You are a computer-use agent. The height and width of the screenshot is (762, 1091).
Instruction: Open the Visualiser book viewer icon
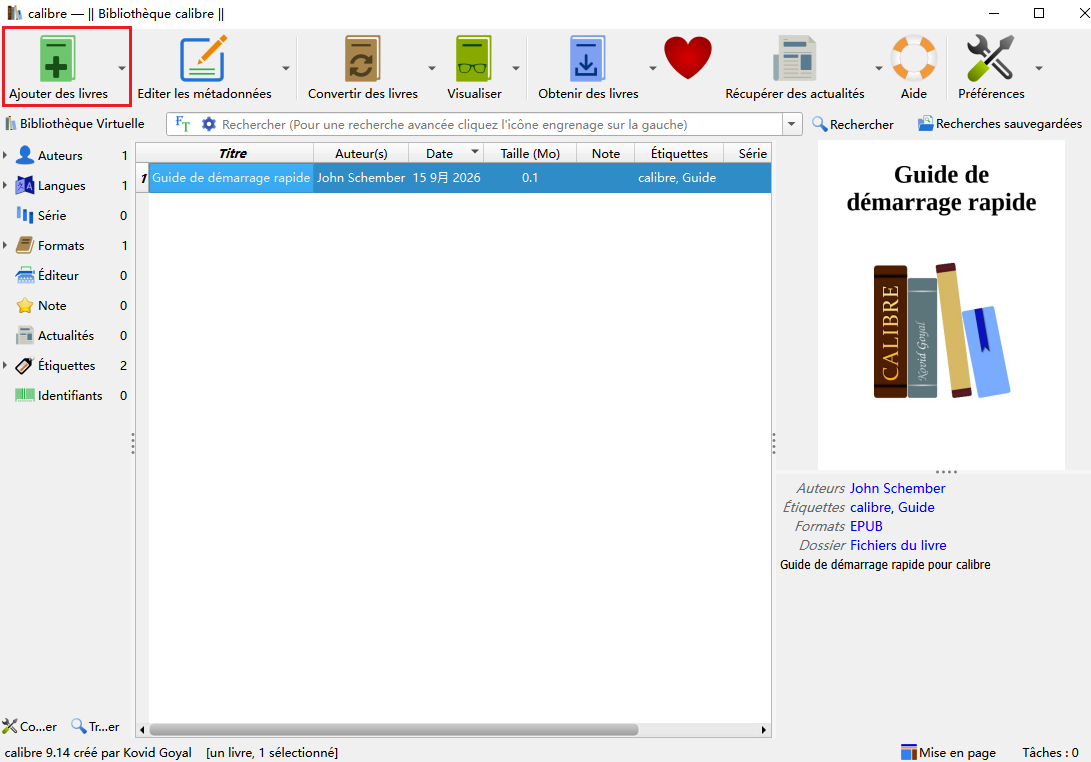pos(473,59)
